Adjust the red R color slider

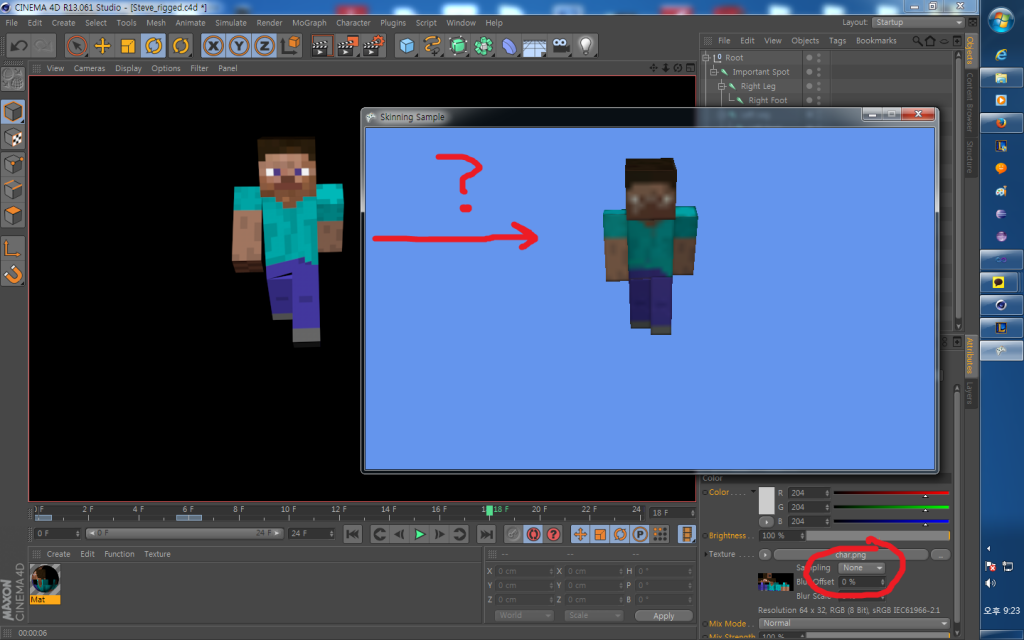pos(891,493)
